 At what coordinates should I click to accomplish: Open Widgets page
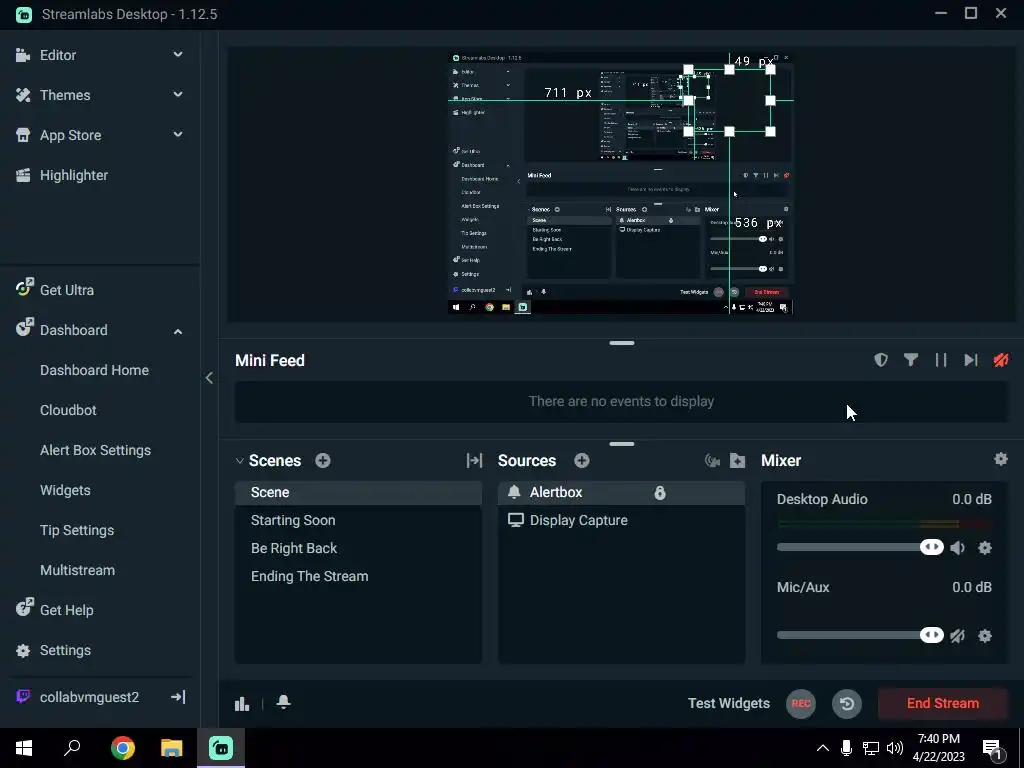[65, 490]
